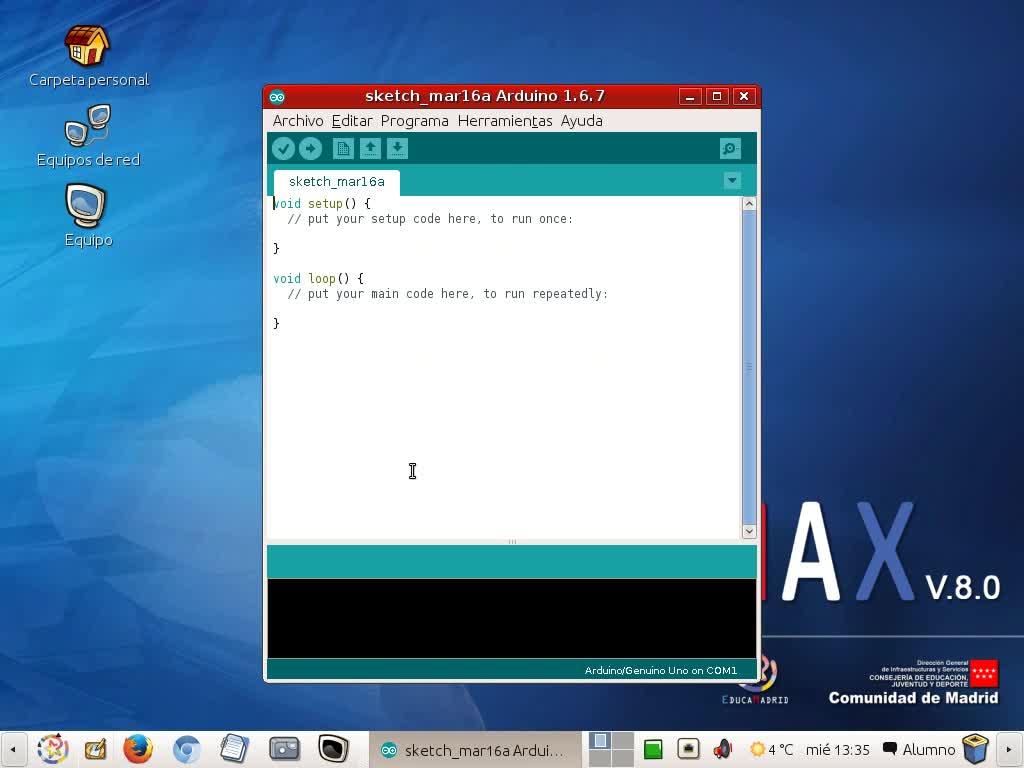Screen dimensions: 1024x768
Task: Click the volume speaker tray icon
Action: point(722,749)
